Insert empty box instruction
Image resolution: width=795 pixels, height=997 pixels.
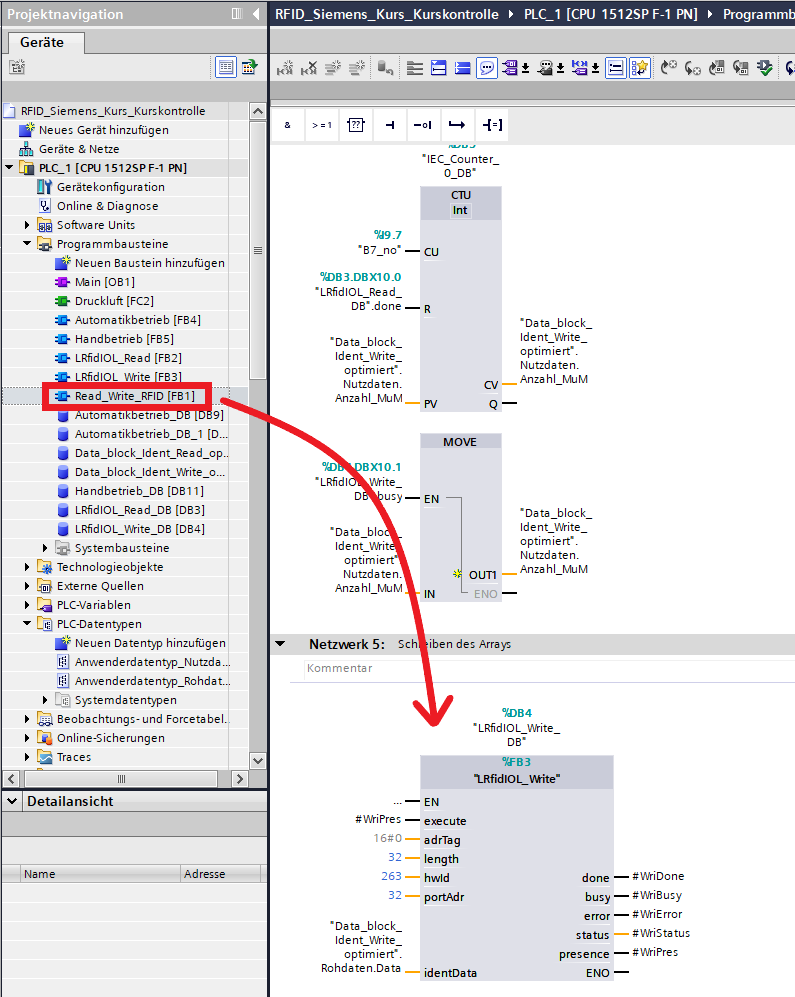355,125
